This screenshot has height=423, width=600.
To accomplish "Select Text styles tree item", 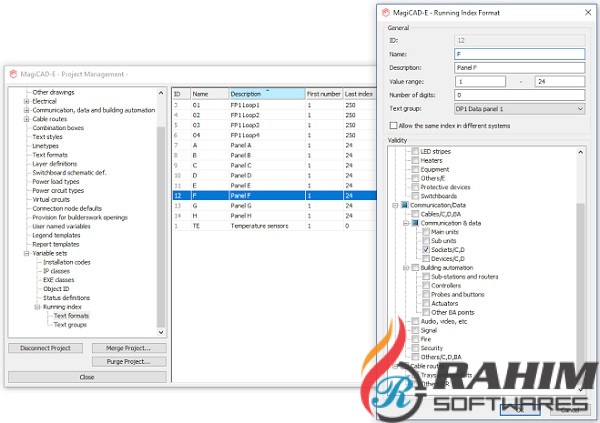I will coord(47,137).
